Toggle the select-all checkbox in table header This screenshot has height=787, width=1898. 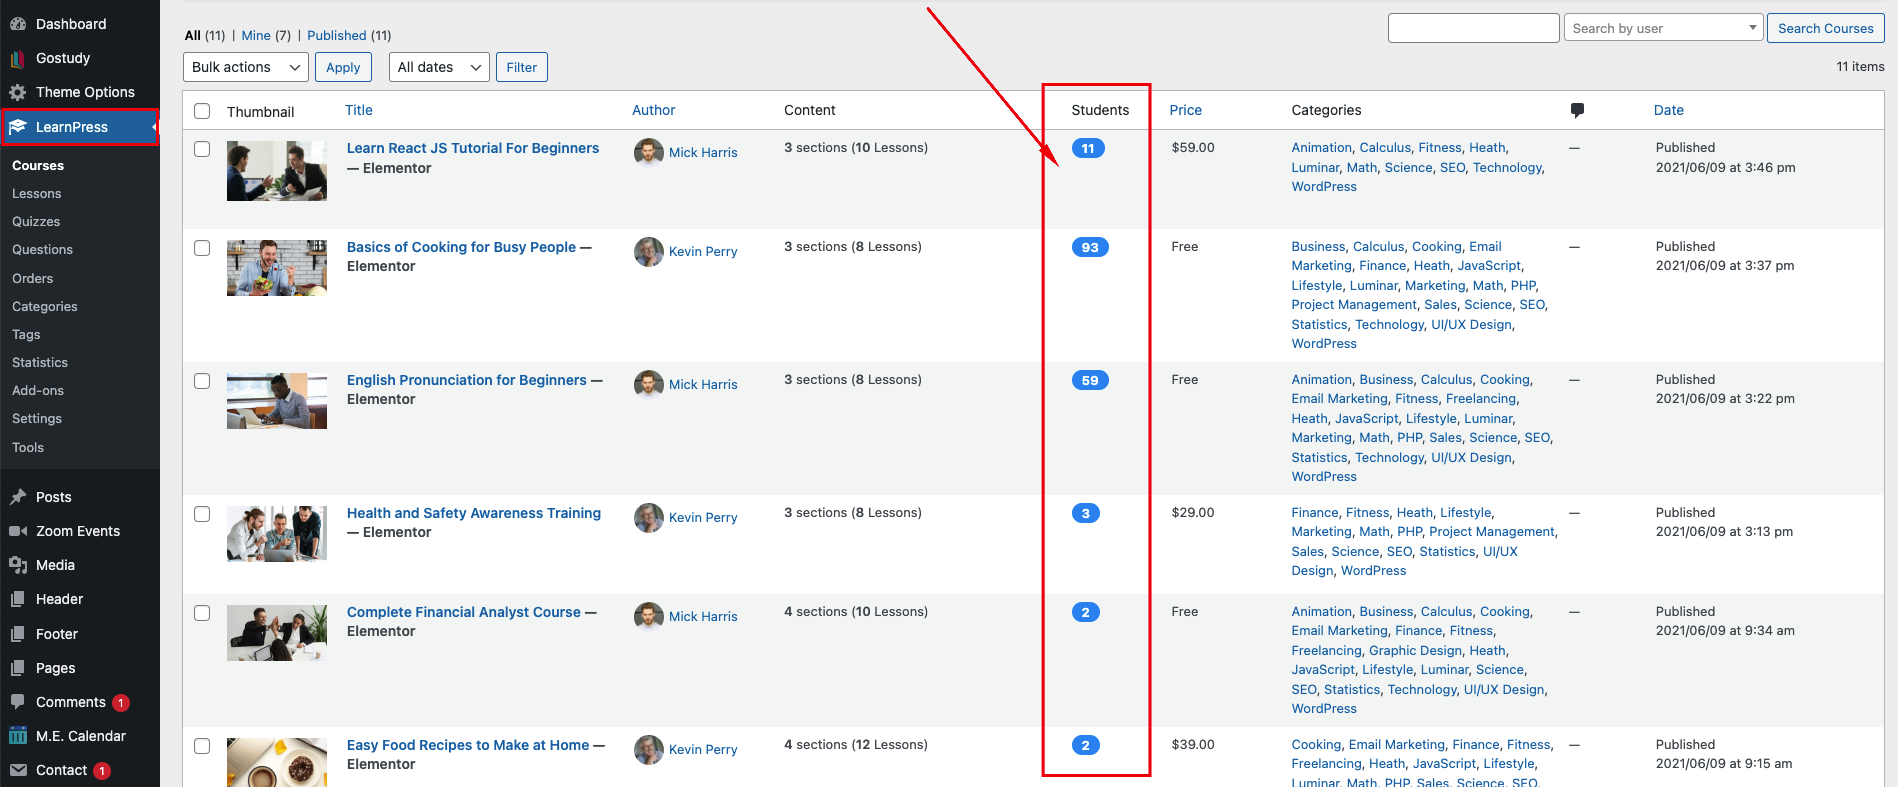202,111
